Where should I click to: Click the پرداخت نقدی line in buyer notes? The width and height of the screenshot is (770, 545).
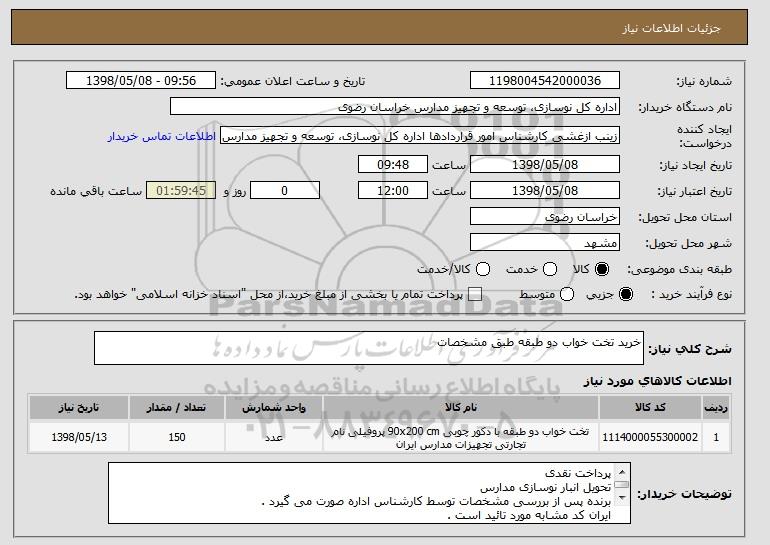click(578, 473)
